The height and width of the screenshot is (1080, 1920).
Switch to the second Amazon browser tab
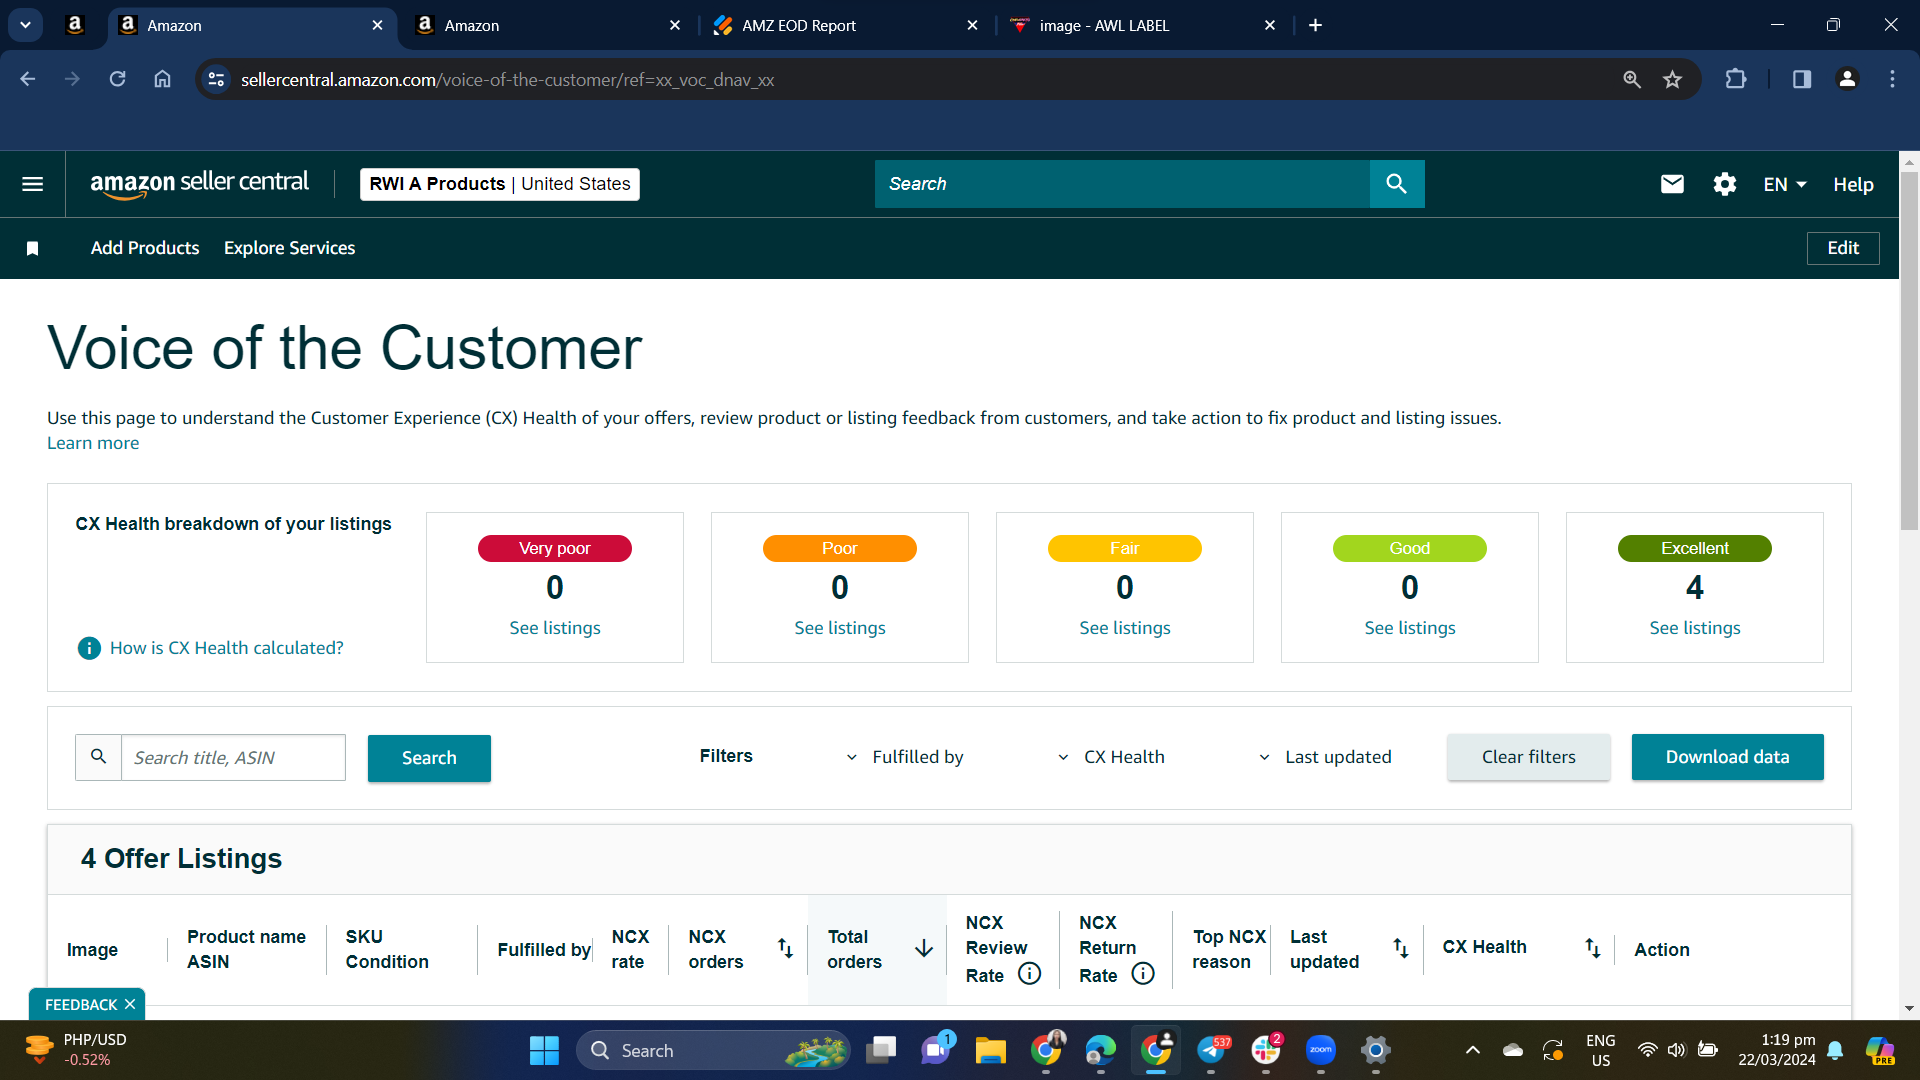pyautogui.click(x=548, y=25)
